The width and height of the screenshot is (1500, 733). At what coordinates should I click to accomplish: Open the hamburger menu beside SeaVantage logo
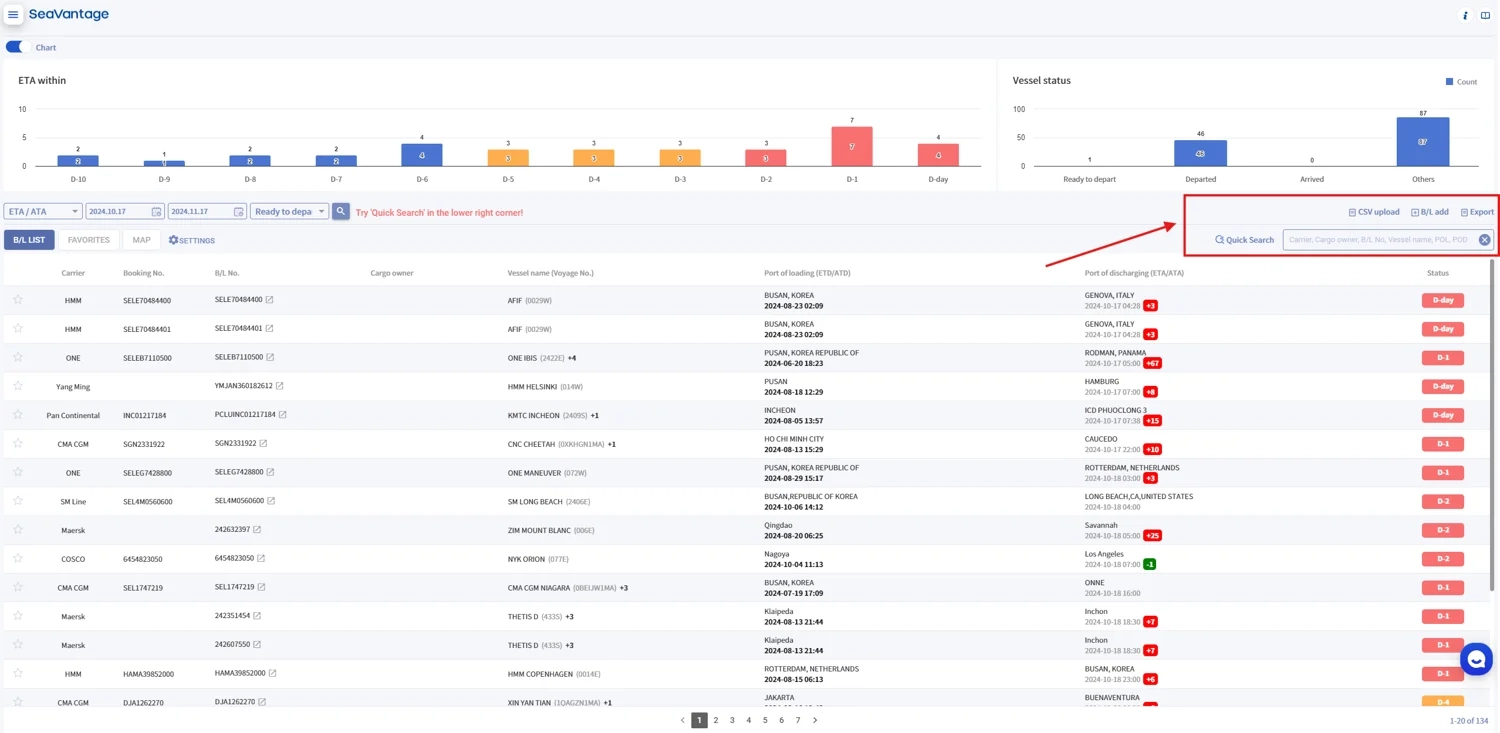click(13, 15)
